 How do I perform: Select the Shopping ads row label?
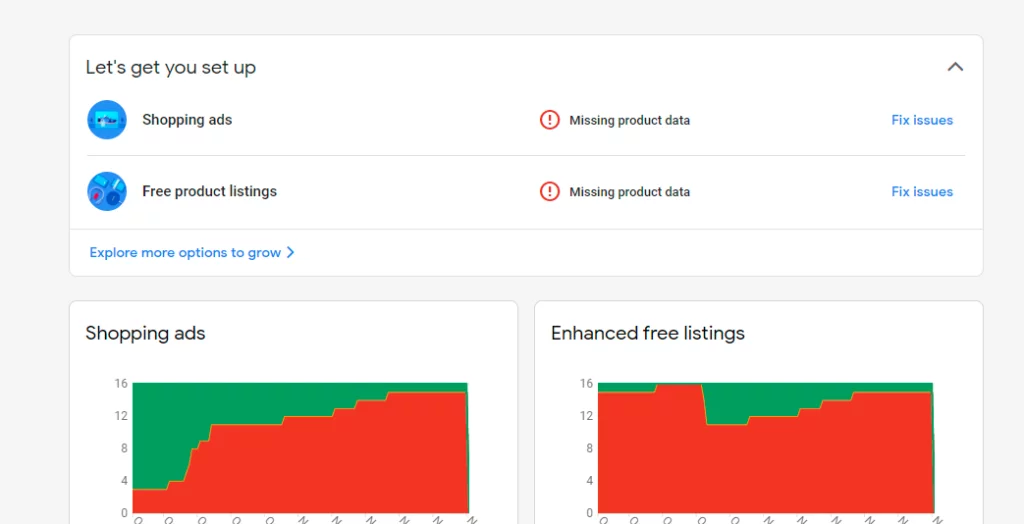tap(187, 120)
